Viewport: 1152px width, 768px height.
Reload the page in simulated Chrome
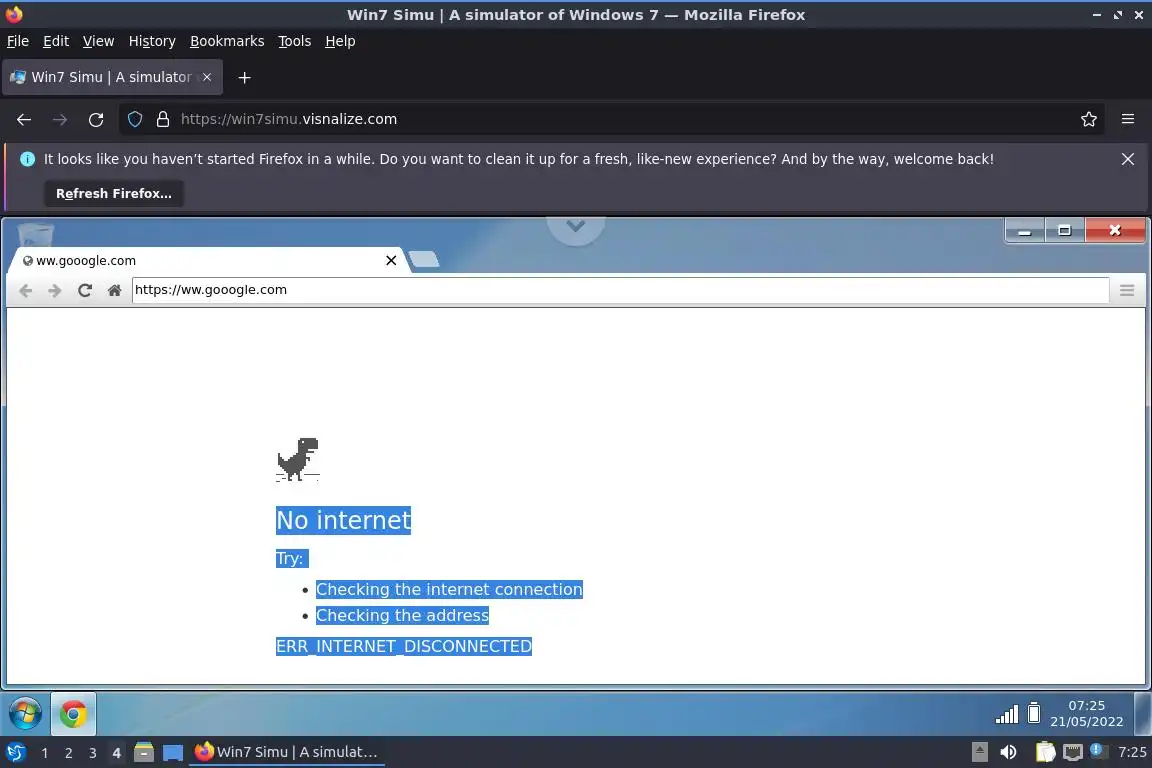84,290
